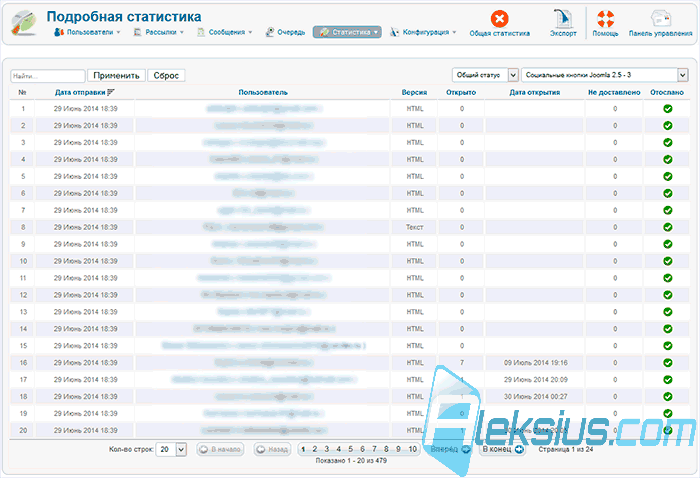Click the Помощь lifebuoy icon
This screenshot has height=478, width=700.
click(605, 19)
